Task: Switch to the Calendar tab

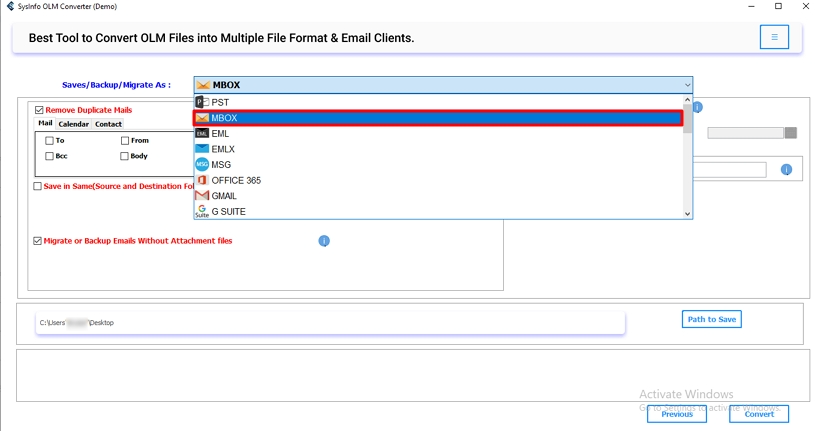Action: (74, 124)
